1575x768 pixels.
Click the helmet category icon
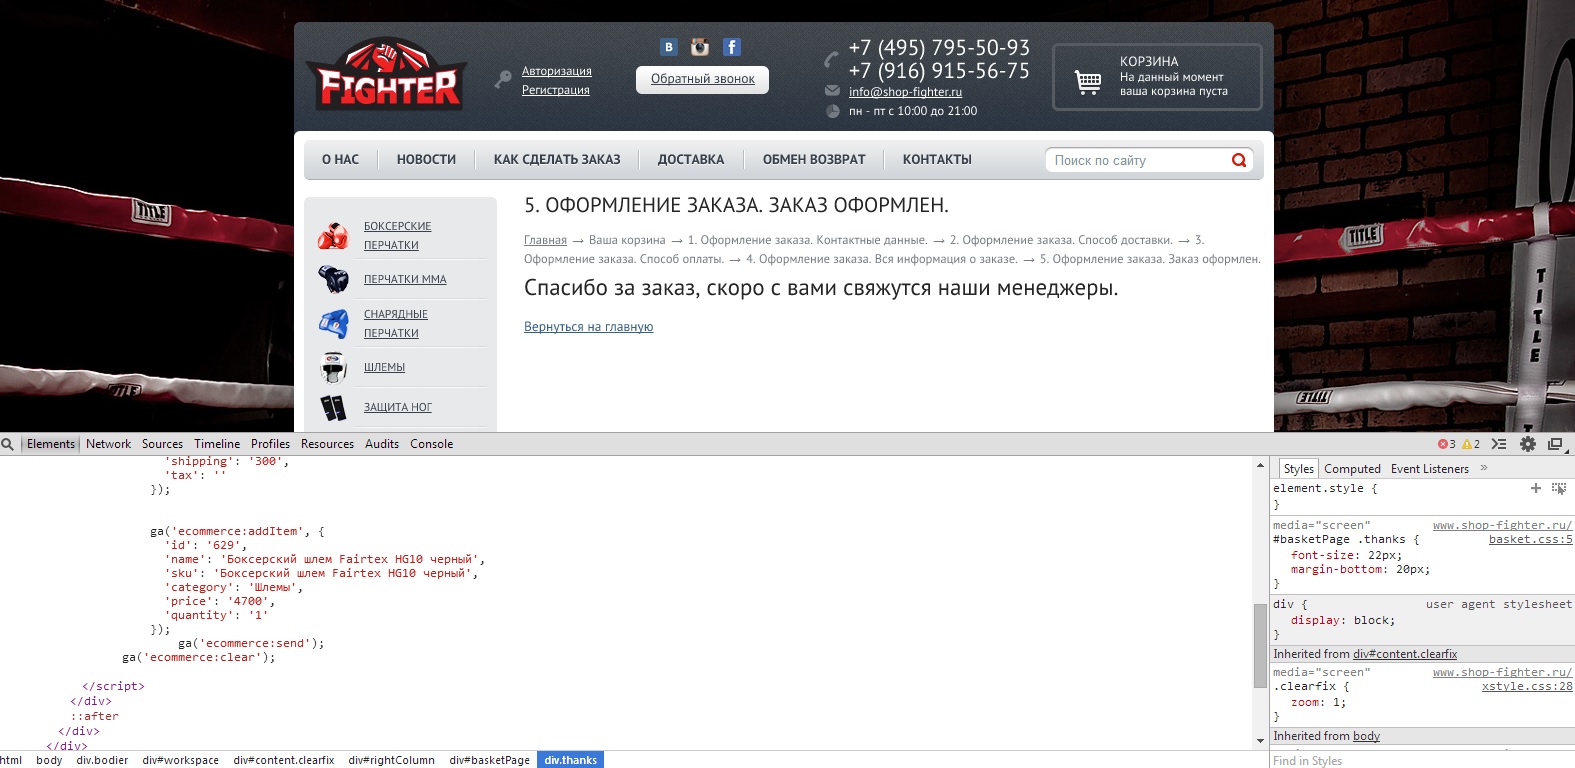333,367
